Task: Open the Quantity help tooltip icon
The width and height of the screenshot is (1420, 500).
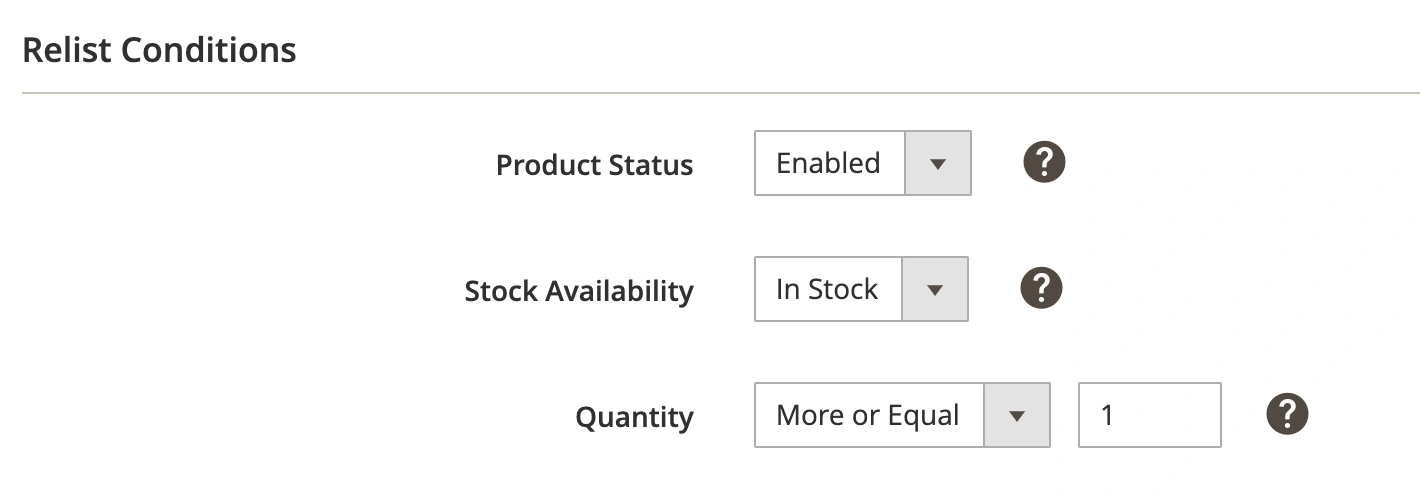Action: click(1287, 414)
